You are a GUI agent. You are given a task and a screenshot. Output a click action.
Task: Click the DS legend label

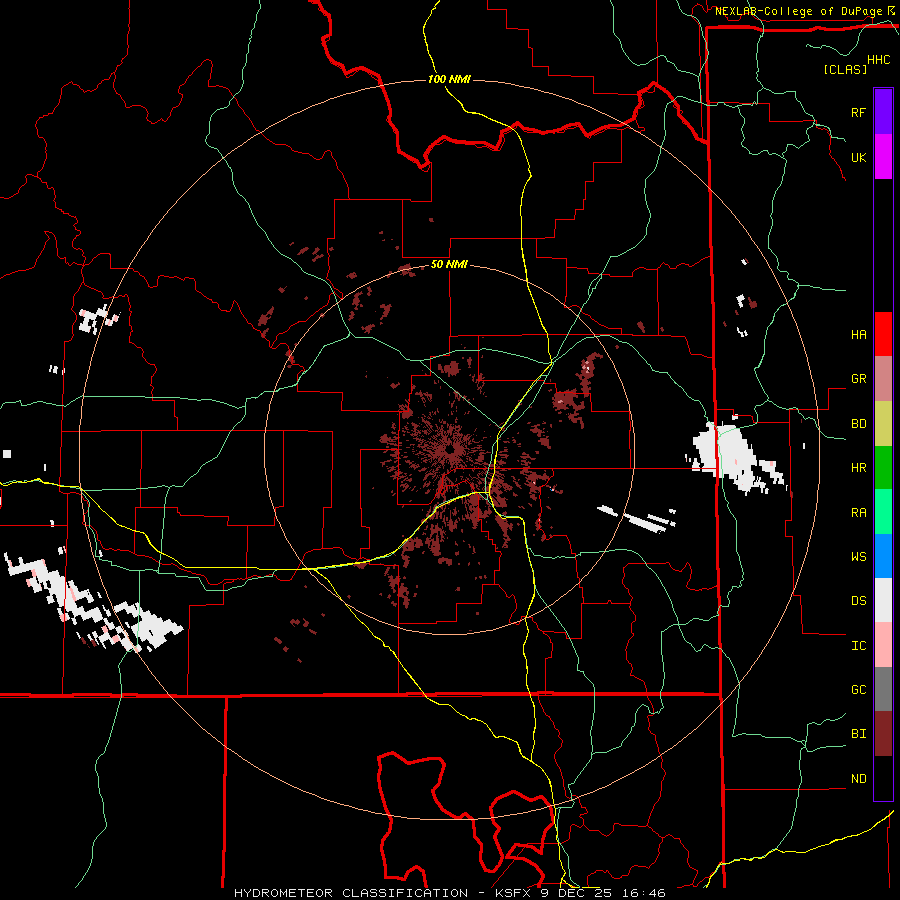858,601
